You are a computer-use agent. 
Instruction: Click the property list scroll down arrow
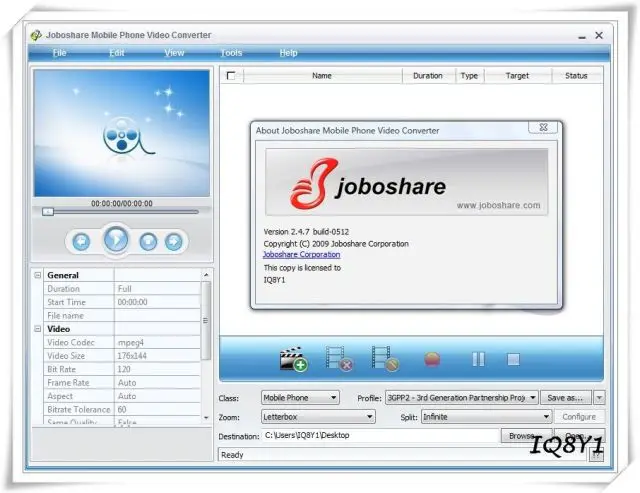click(x=206, y=417)
